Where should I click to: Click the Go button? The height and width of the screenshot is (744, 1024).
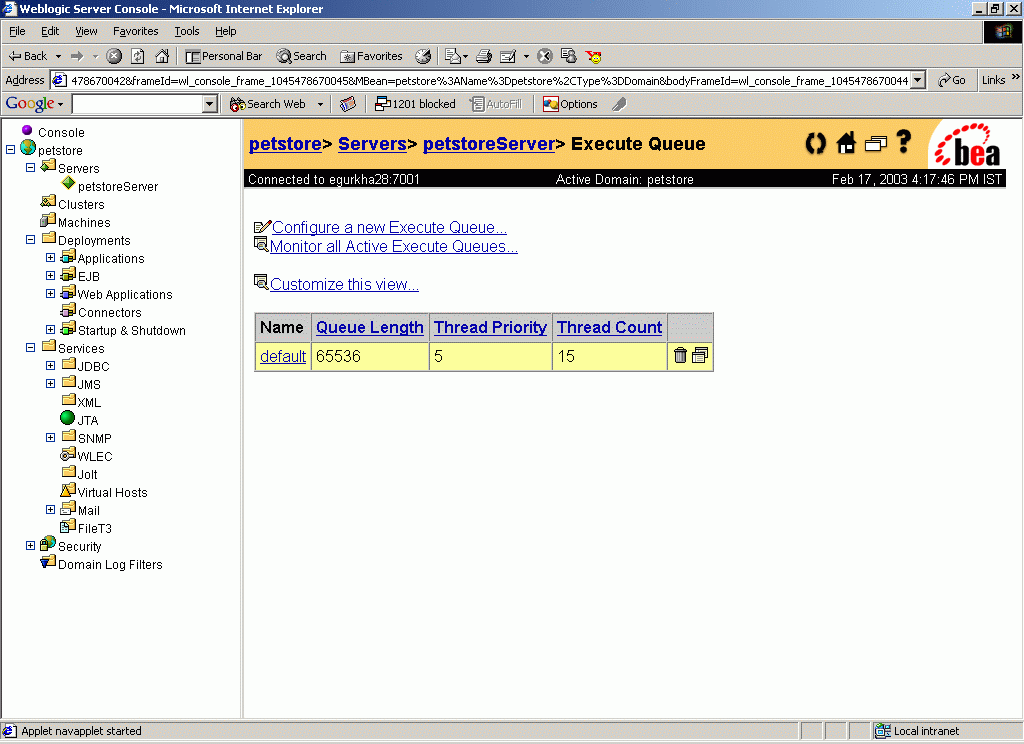click(x=952, y=80)
